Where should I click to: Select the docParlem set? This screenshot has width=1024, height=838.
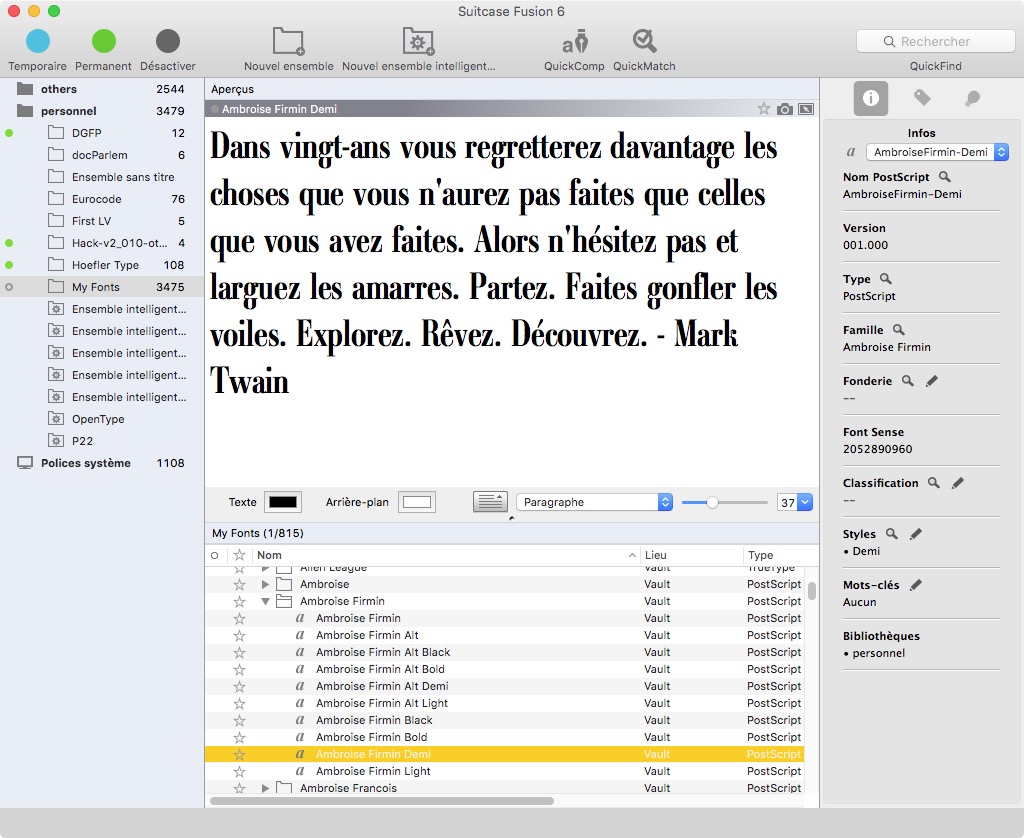[x=101, y=155]
